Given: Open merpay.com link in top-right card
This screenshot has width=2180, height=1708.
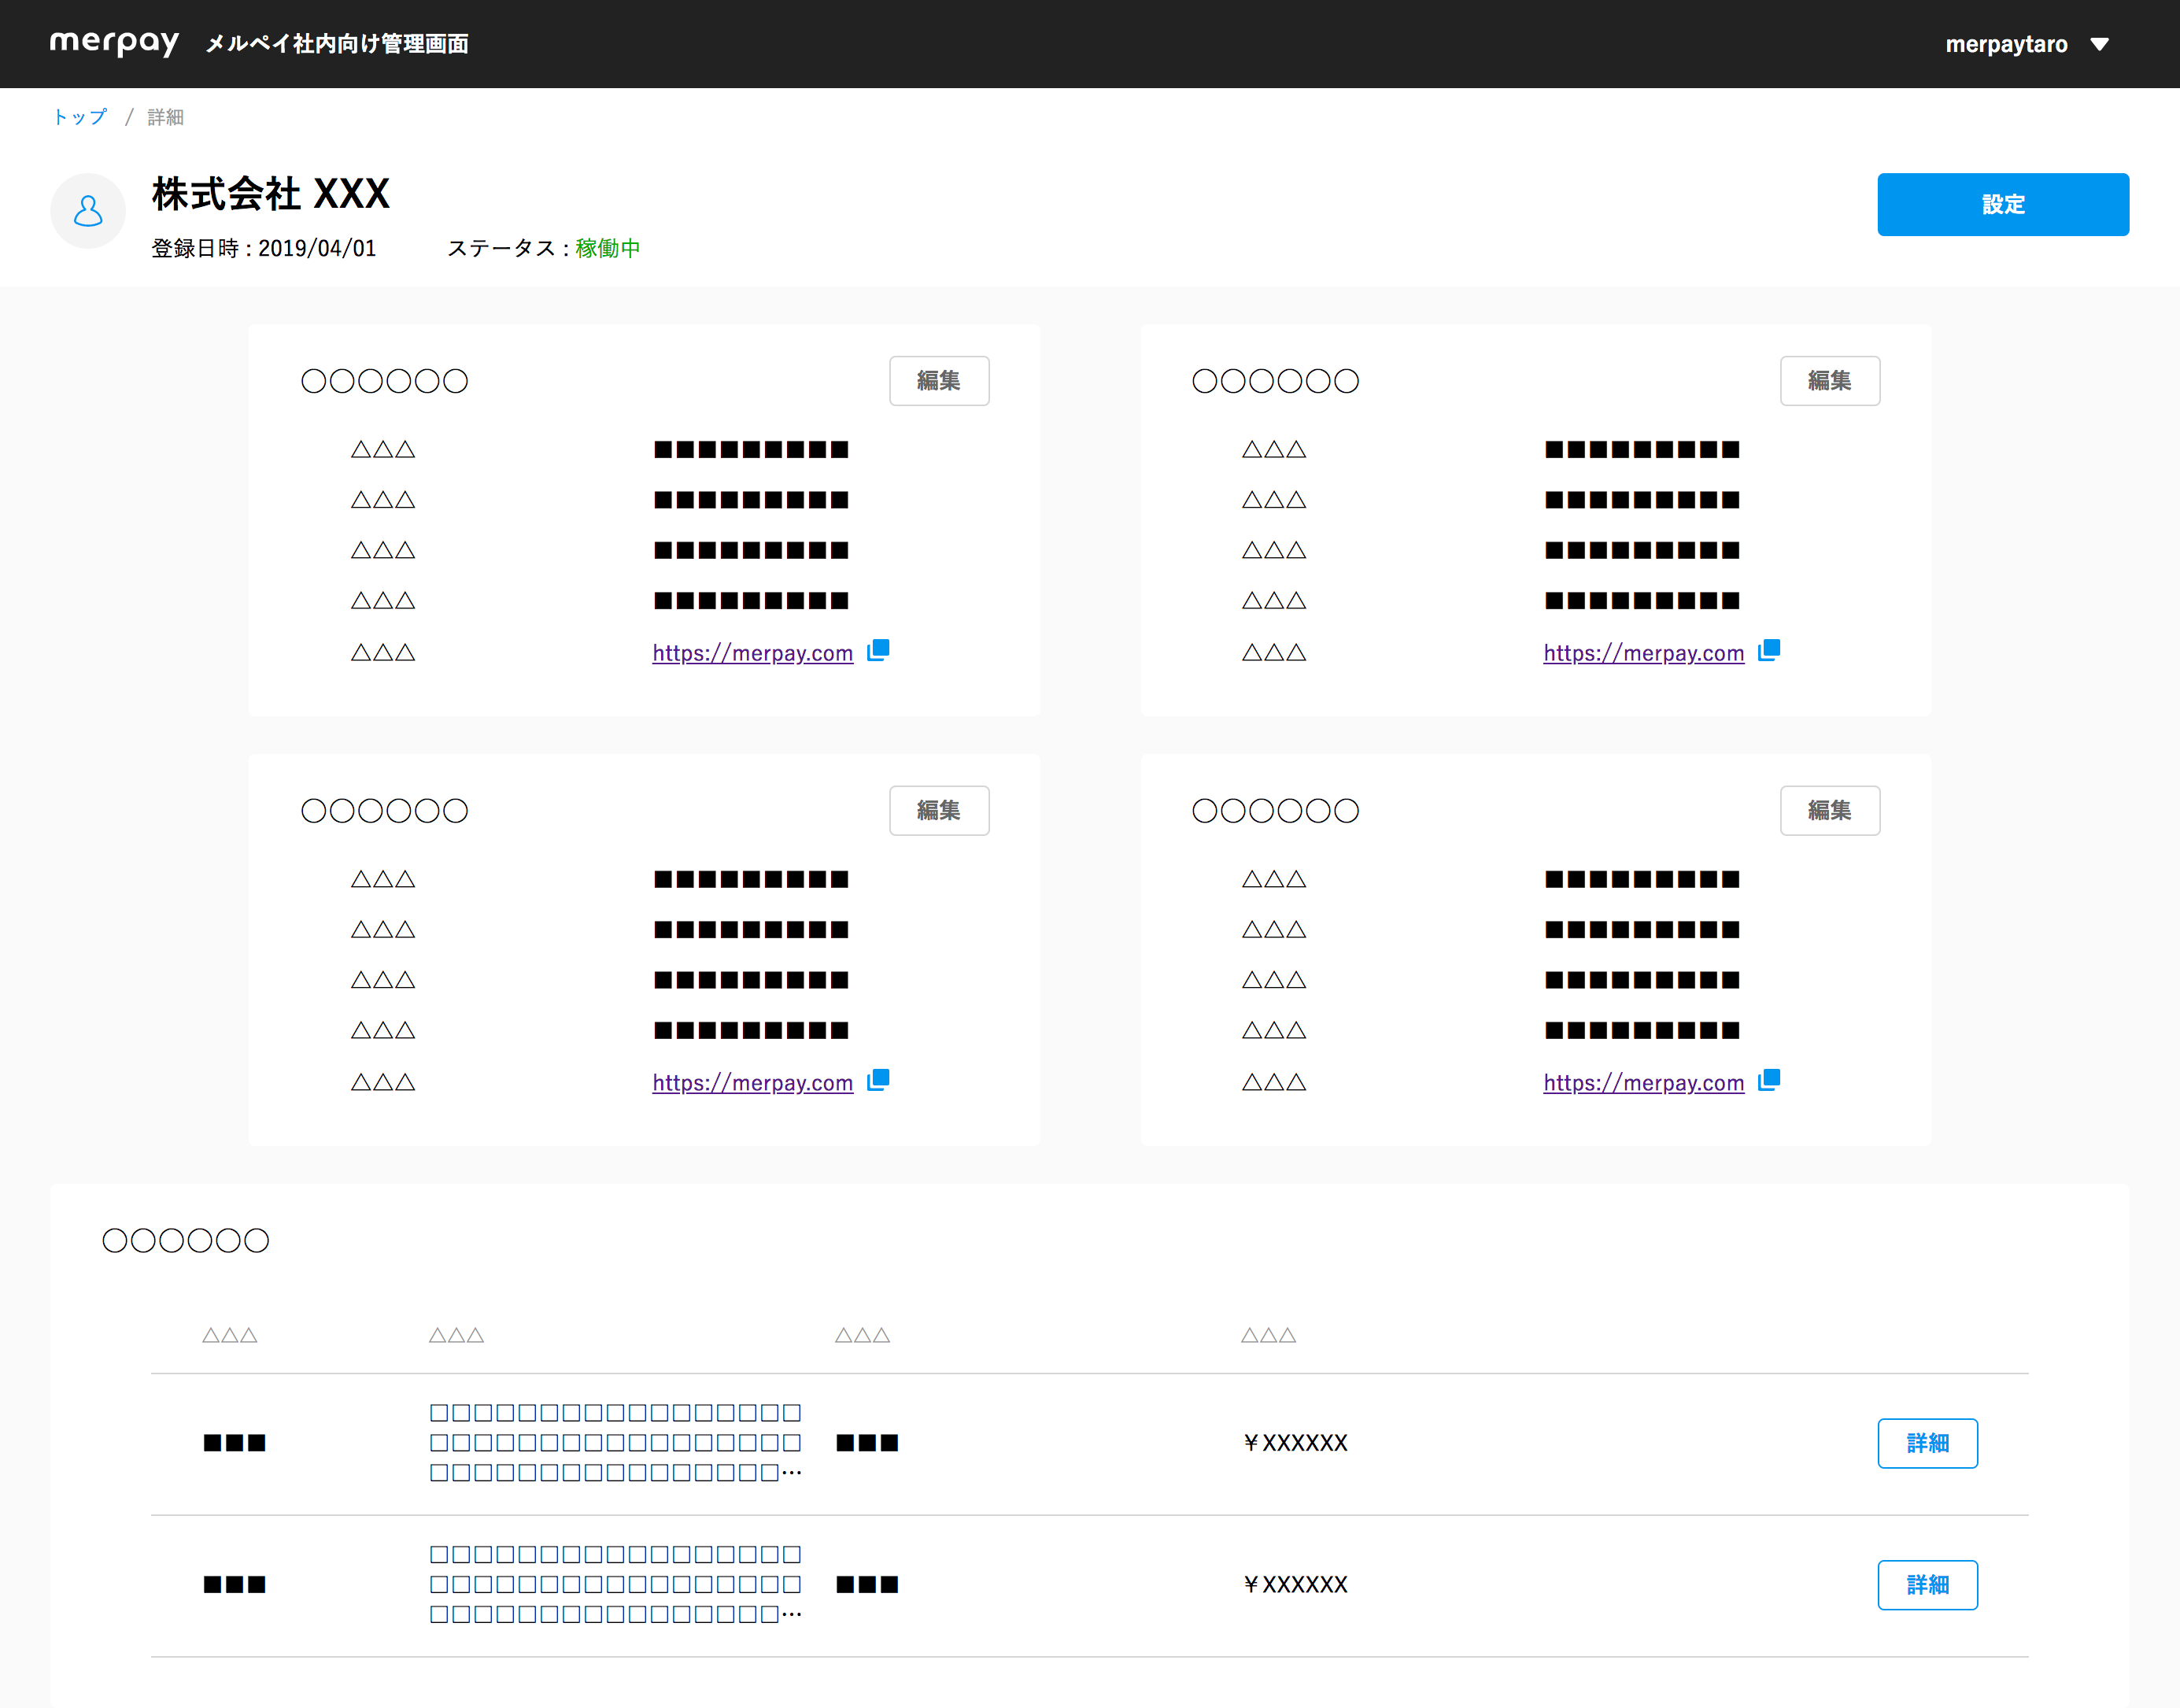Looking at the screenshot, I should [1644, 653].
